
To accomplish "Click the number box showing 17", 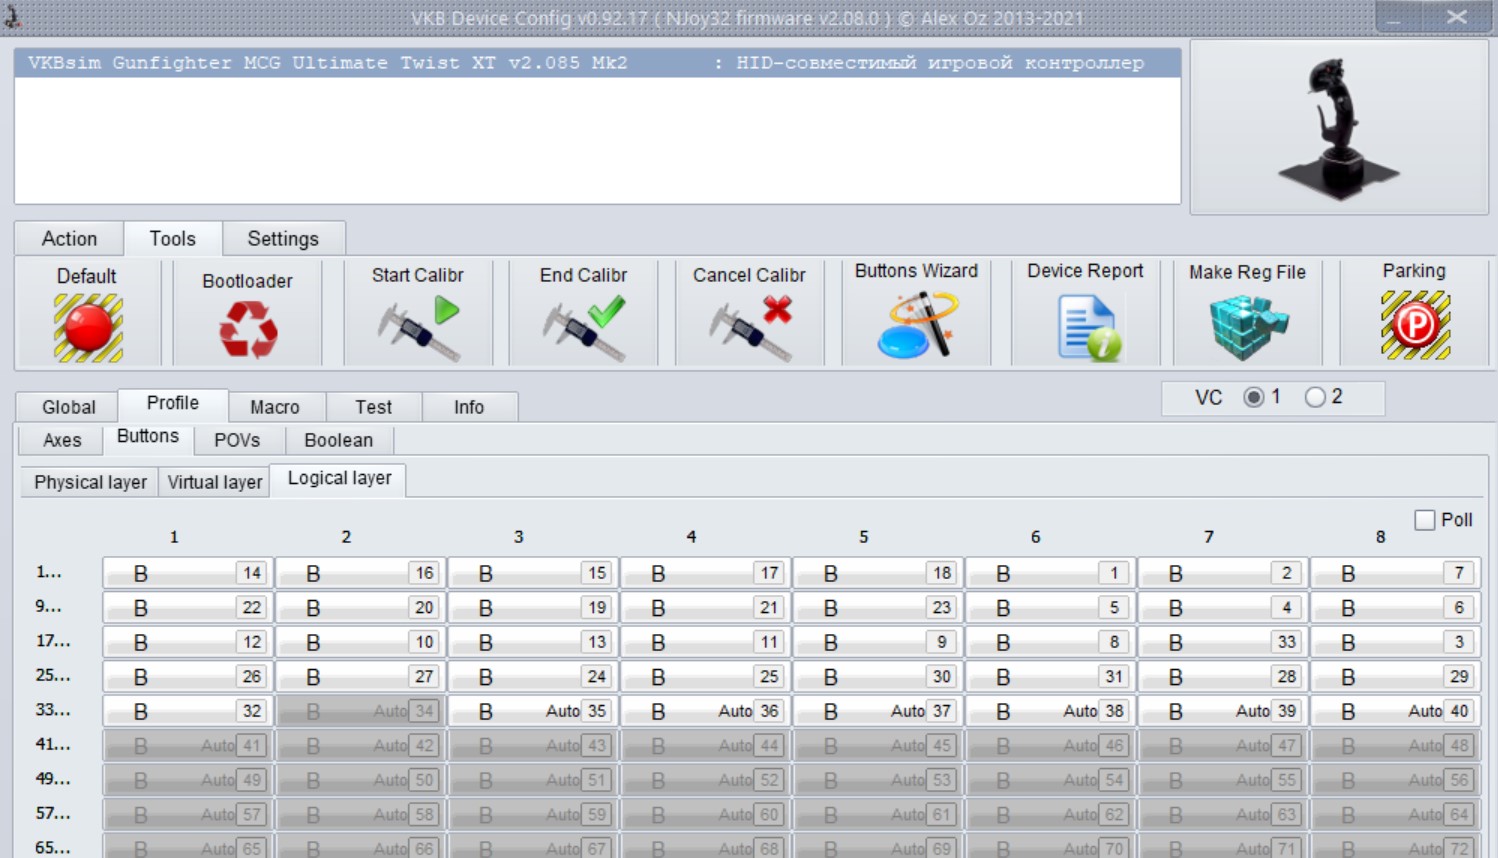I will tap(769, 573).
